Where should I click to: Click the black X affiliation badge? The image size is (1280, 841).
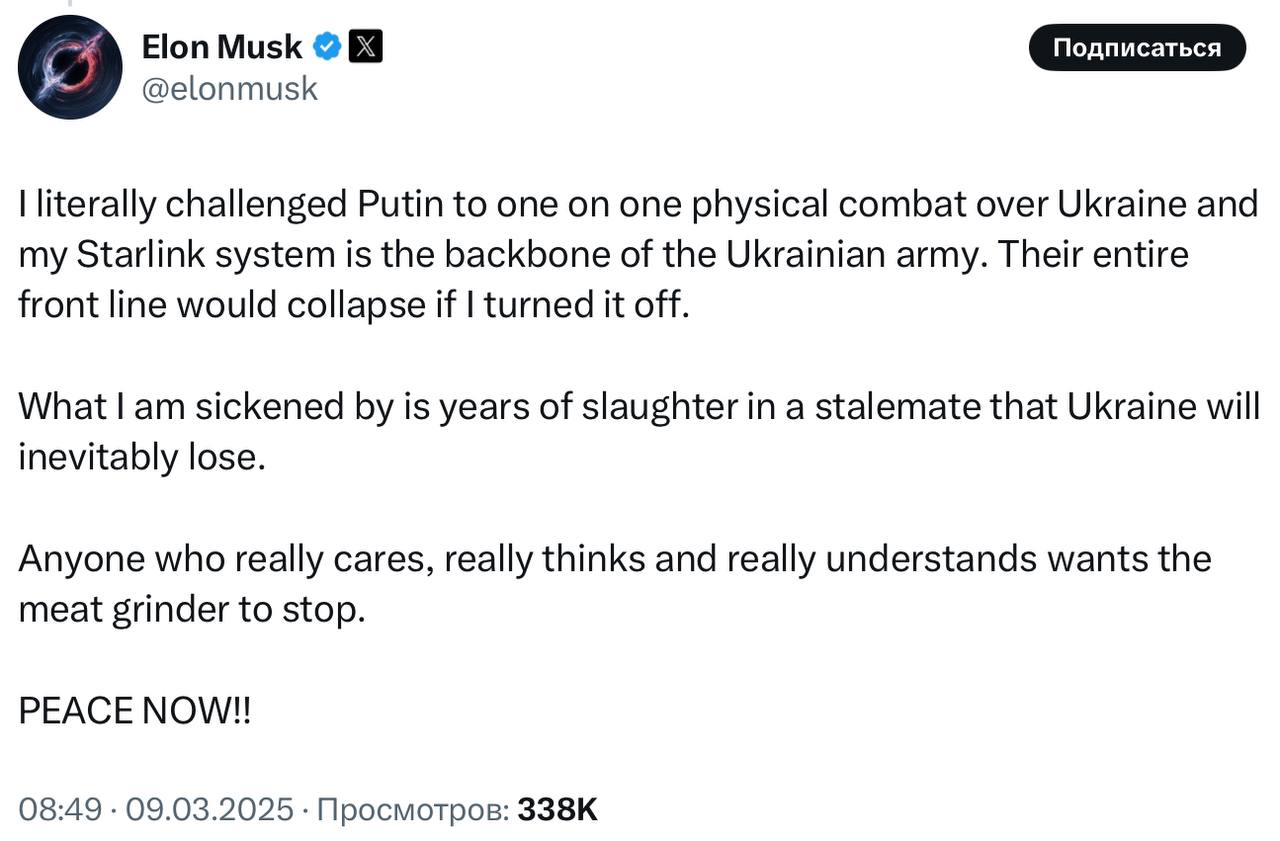point(365,46)
